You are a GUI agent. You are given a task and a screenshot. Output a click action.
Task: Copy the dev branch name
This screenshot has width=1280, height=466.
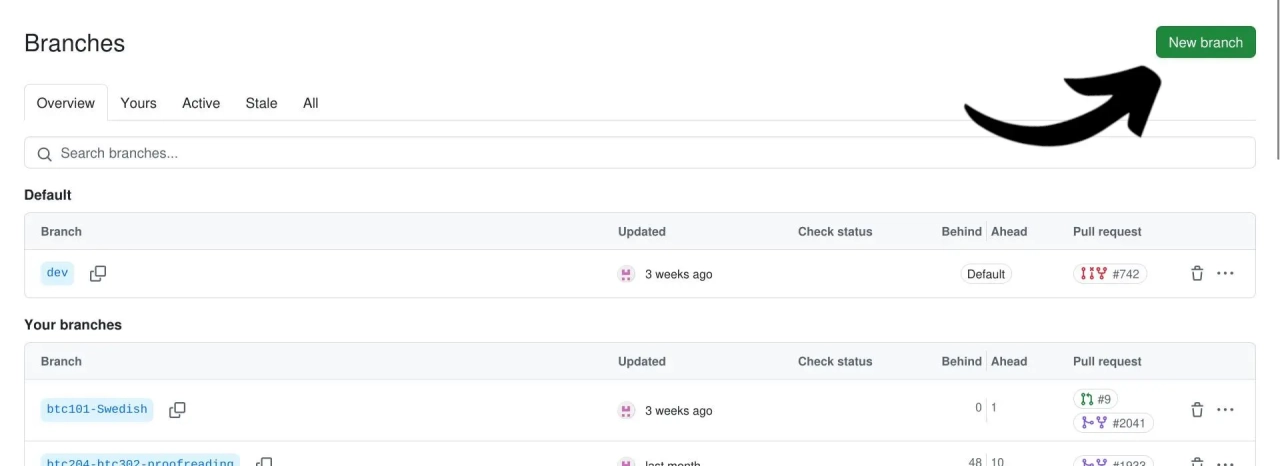(x=98, y=273)
